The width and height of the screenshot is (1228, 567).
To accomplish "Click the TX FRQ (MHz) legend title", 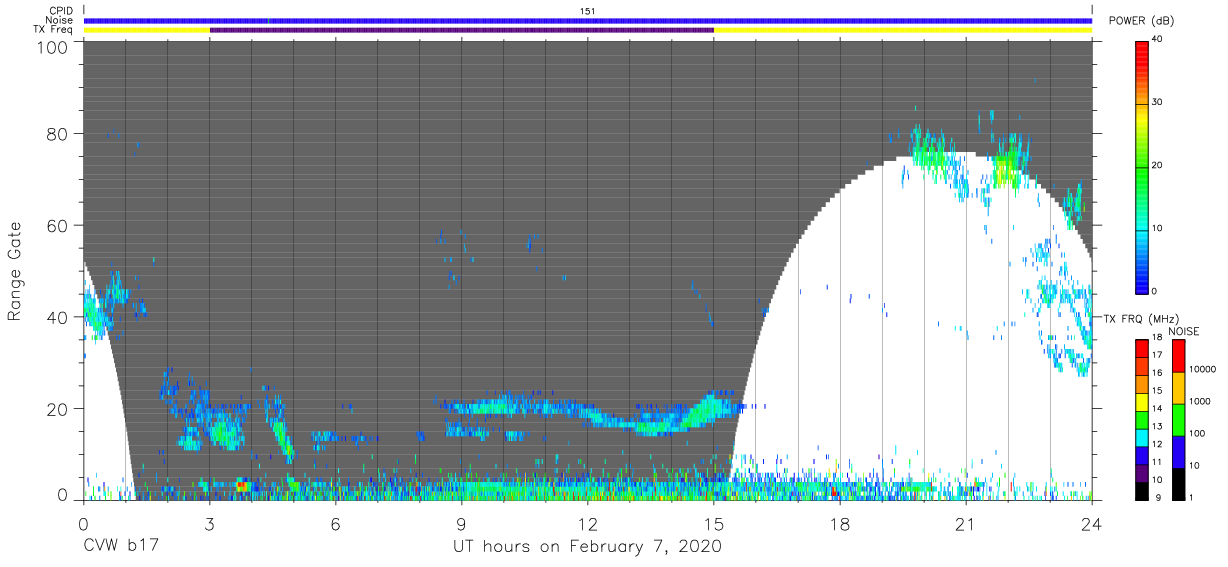I will click(1141, 318).
